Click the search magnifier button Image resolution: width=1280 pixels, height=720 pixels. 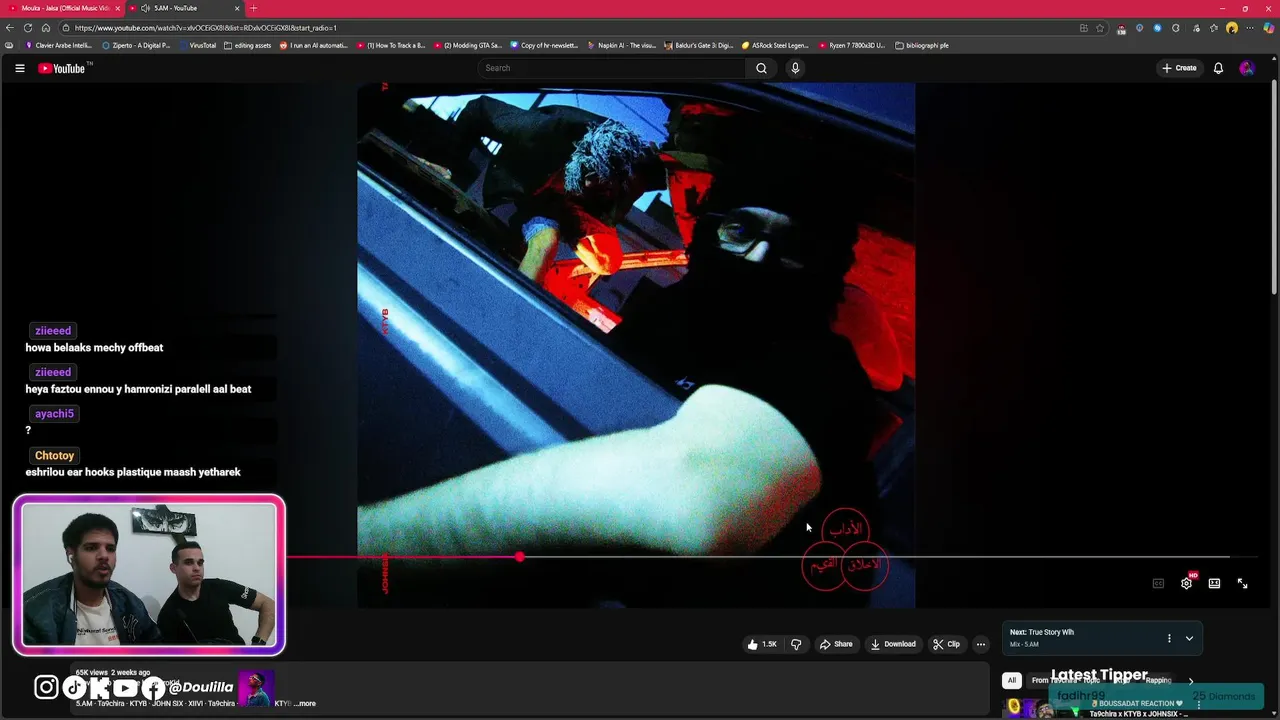[761, 68]
